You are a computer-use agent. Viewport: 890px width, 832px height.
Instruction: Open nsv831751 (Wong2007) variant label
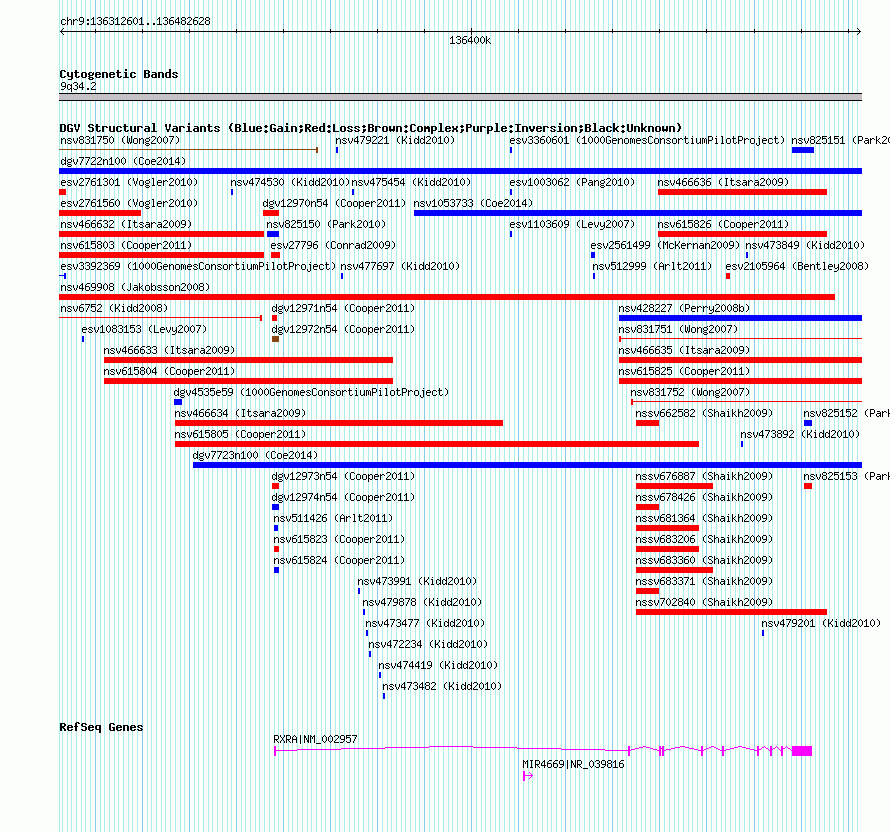[678, 329]
